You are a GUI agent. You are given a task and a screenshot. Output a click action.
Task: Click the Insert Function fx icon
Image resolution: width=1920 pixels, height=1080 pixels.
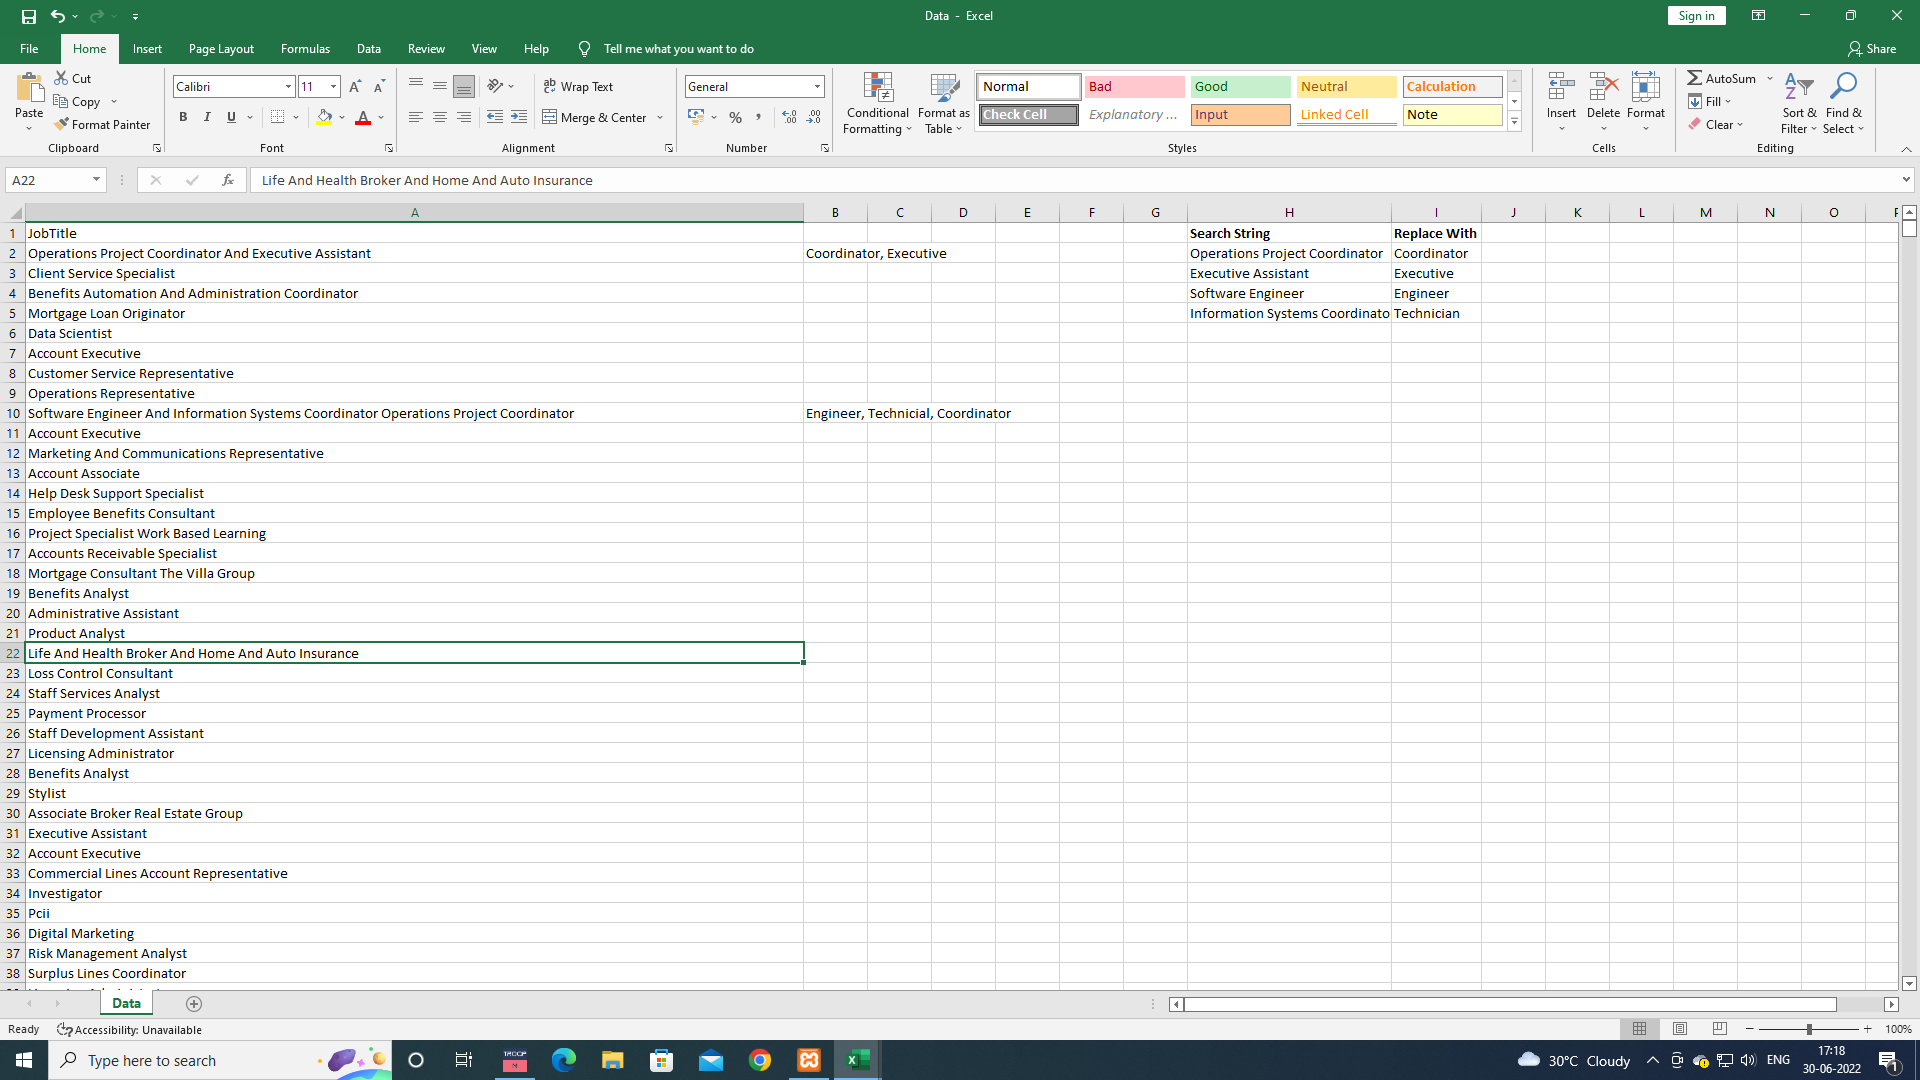click(x=228, y=180)
